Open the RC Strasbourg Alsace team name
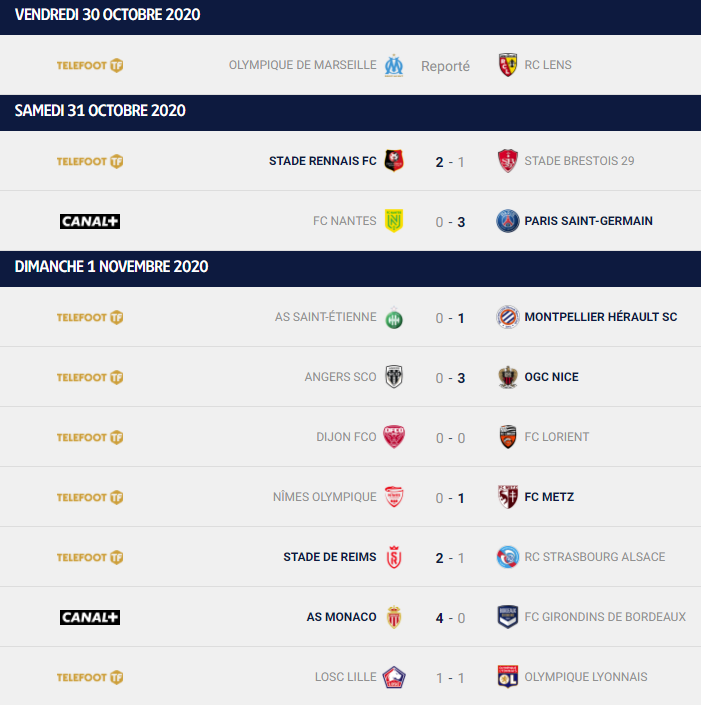Viewport: 701px width, 705px height. 594,557
